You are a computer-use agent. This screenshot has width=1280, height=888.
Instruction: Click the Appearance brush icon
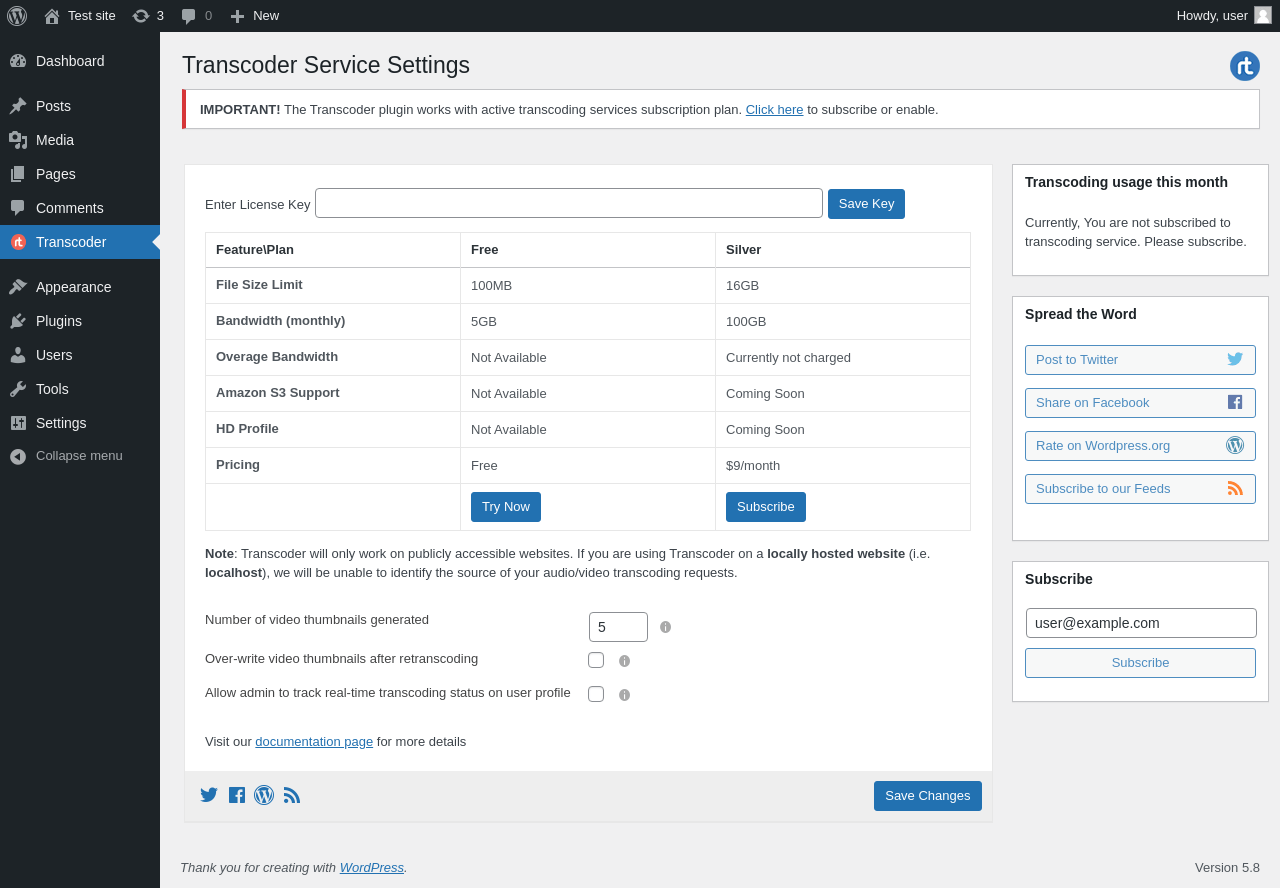(x=18, y=287)
